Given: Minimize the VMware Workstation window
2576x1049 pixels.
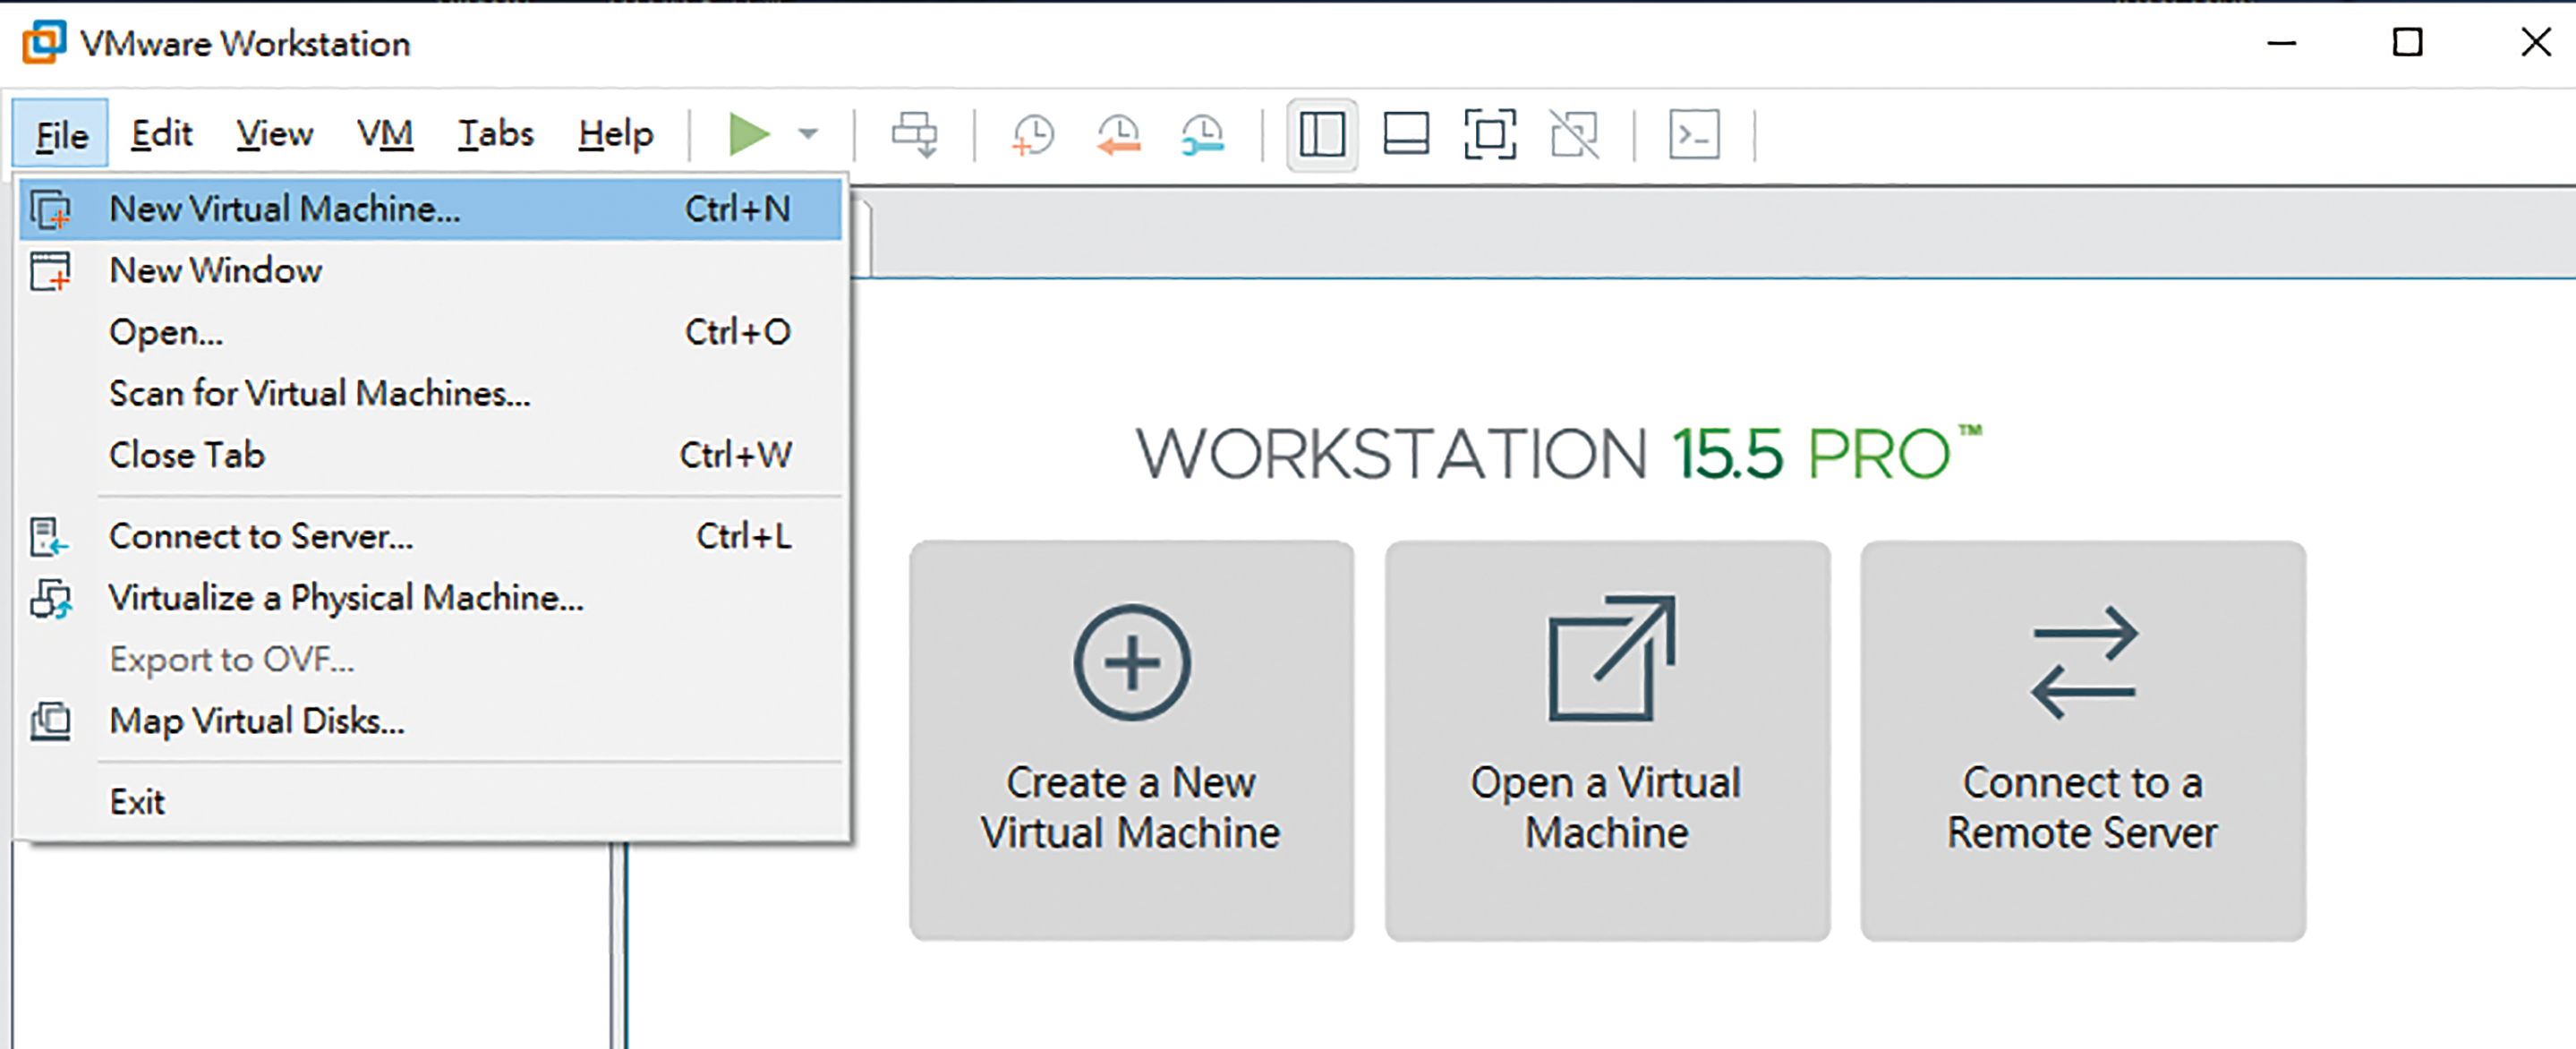Looking at the screenshot, I should tap(2282, 43).
